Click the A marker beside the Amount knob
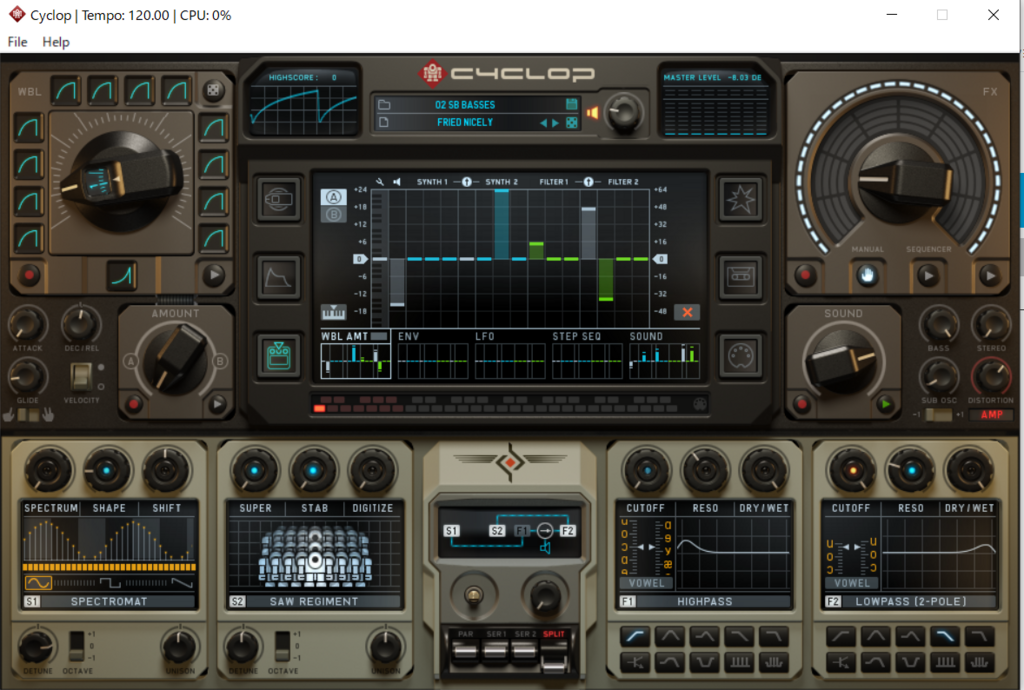This screenshot has width=1024, height=690. (131, 361)
